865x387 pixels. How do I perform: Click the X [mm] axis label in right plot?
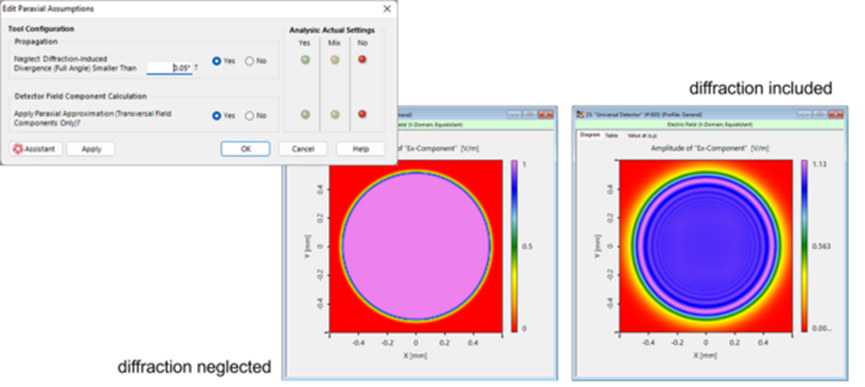click(706, 356)
